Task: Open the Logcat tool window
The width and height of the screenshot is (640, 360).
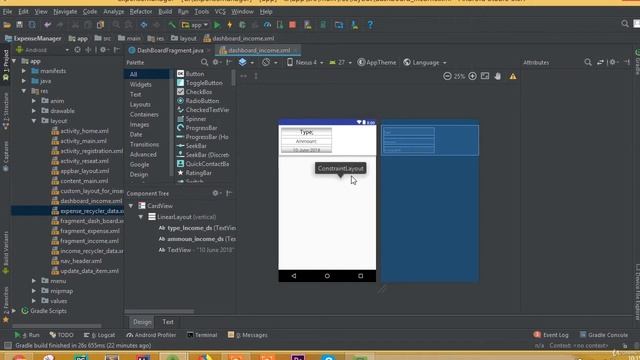Action: (99, 335)
